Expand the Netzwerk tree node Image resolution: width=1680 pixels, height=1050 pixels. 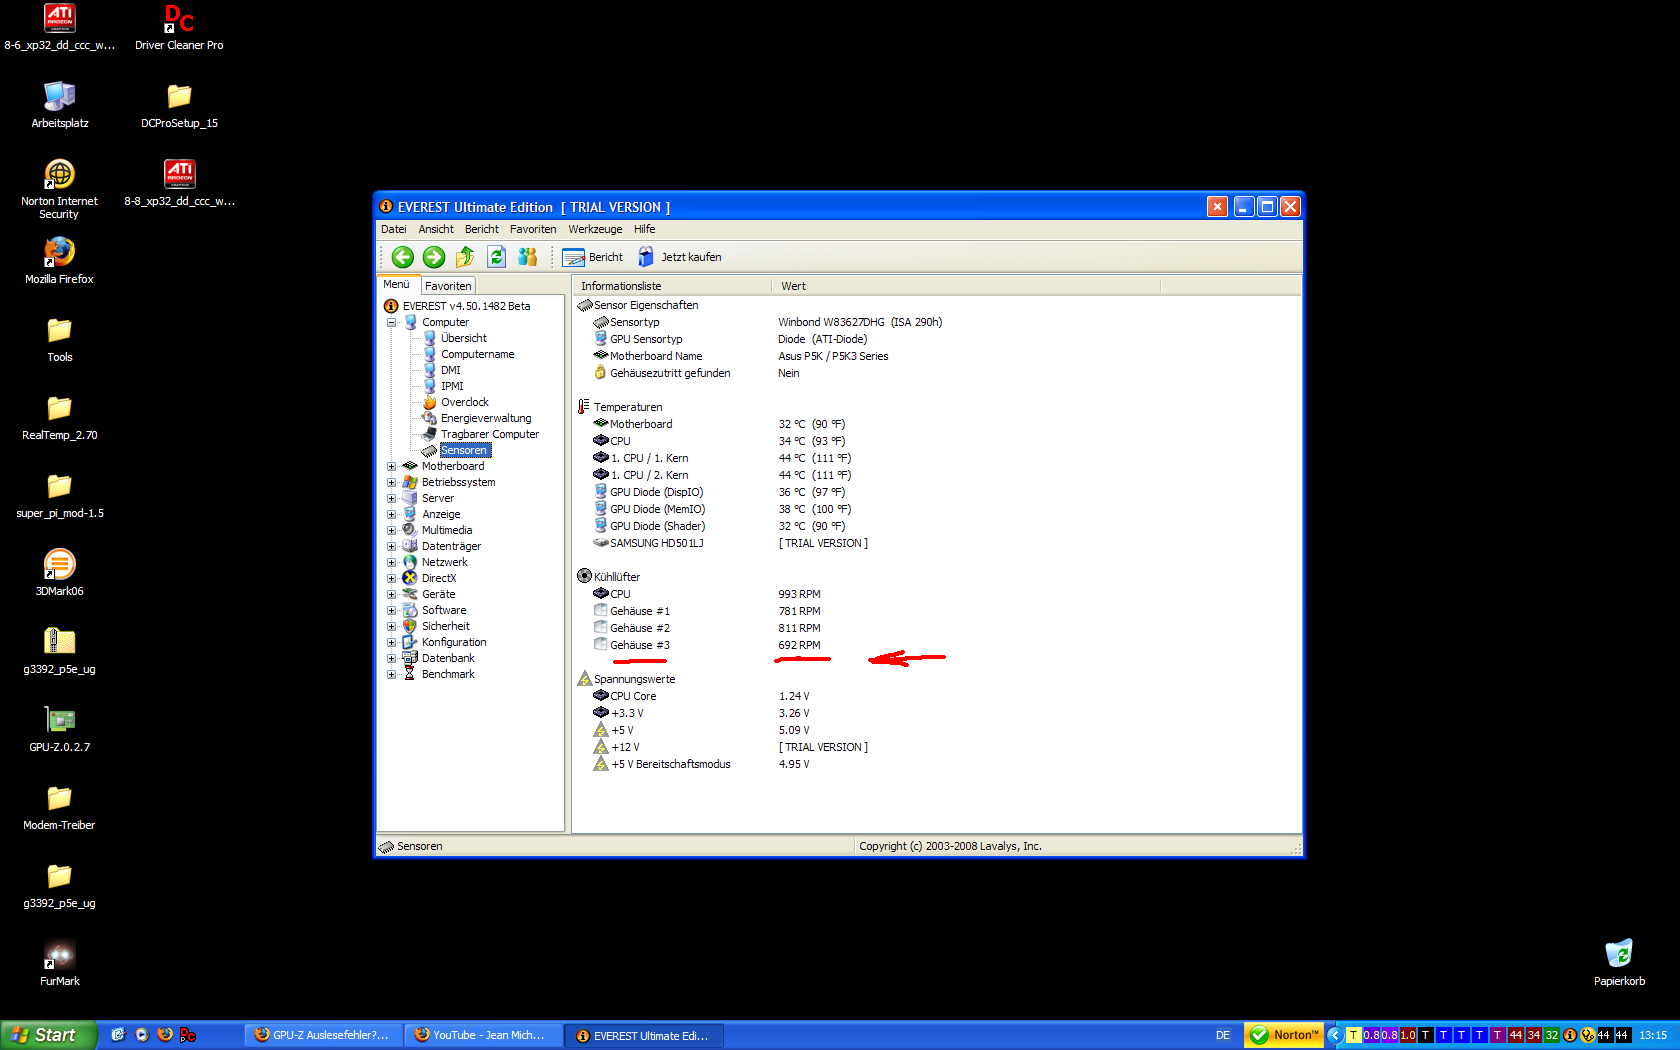coord(392,562)
